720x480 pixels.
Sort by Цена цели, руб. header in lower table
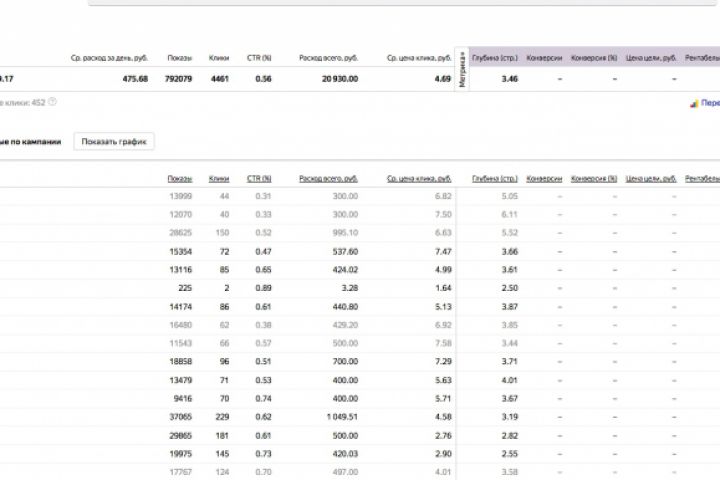651,179
